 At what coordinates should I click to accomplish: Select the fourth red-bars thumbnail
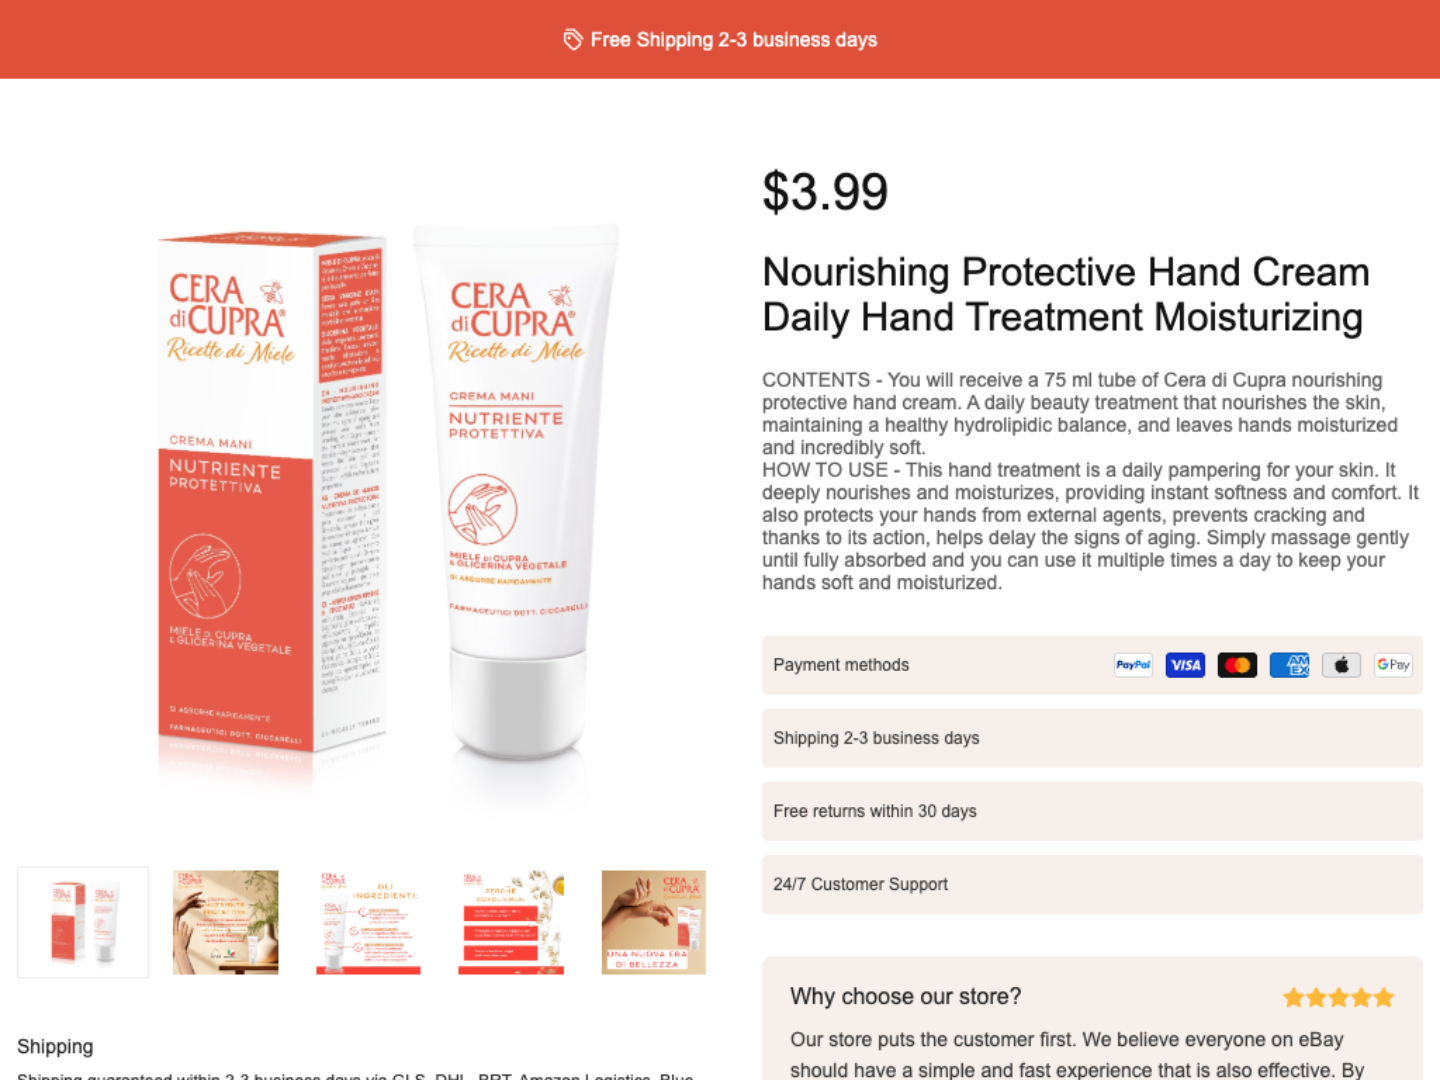[511, 922]
